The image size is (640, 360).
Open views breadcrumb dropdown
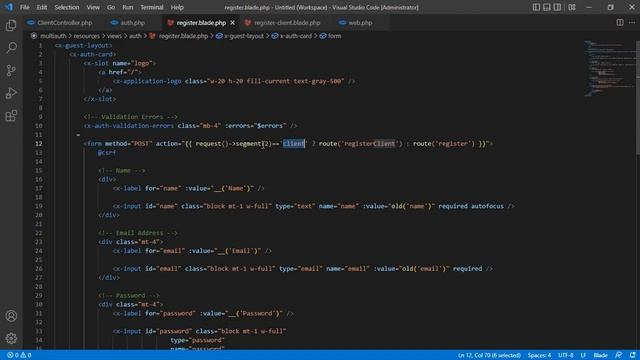click(114, 36)
